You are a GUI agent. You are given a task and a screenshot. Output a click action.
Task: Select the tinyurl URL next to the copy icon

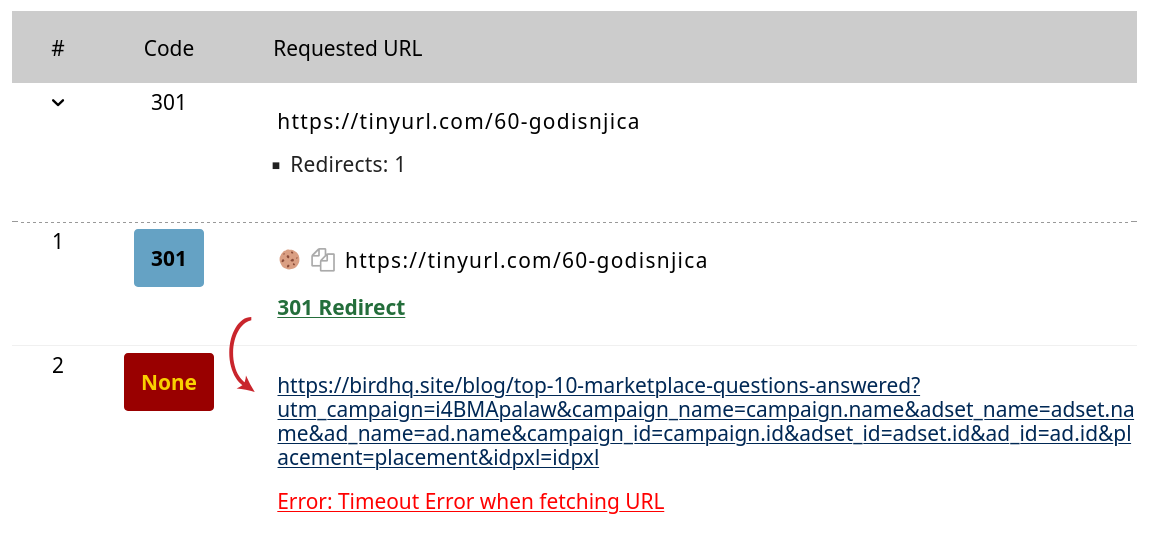526,260
